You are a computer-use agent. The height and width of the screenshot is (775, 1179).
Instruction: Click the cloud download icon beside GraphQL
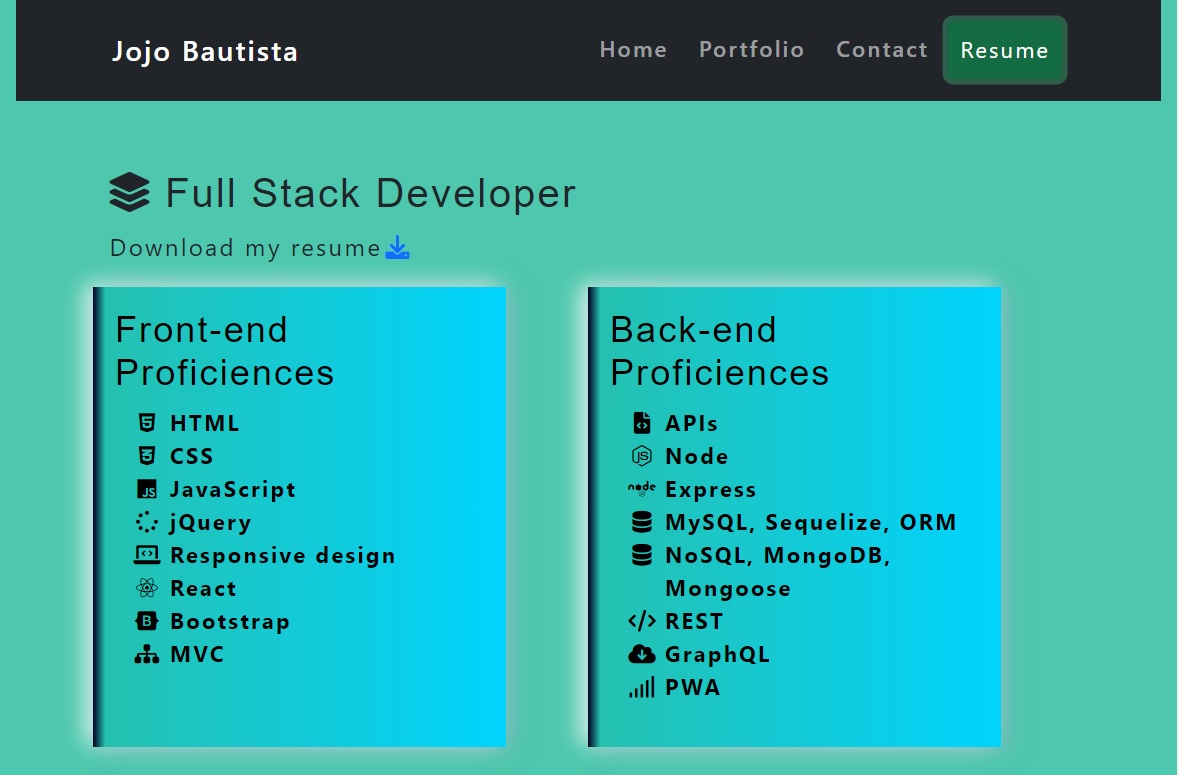pyautogui.click(x=641, y=654)
